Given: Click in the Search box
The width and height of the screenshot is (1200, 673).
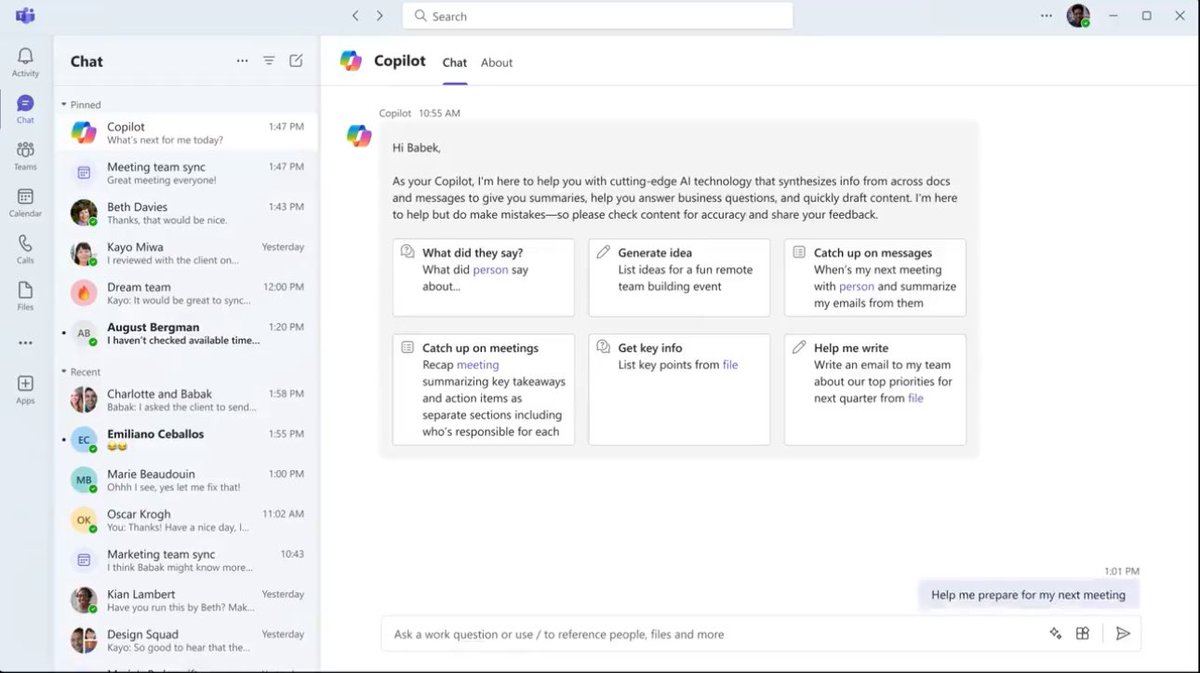Looking at the screenshot, I should 598,16.
